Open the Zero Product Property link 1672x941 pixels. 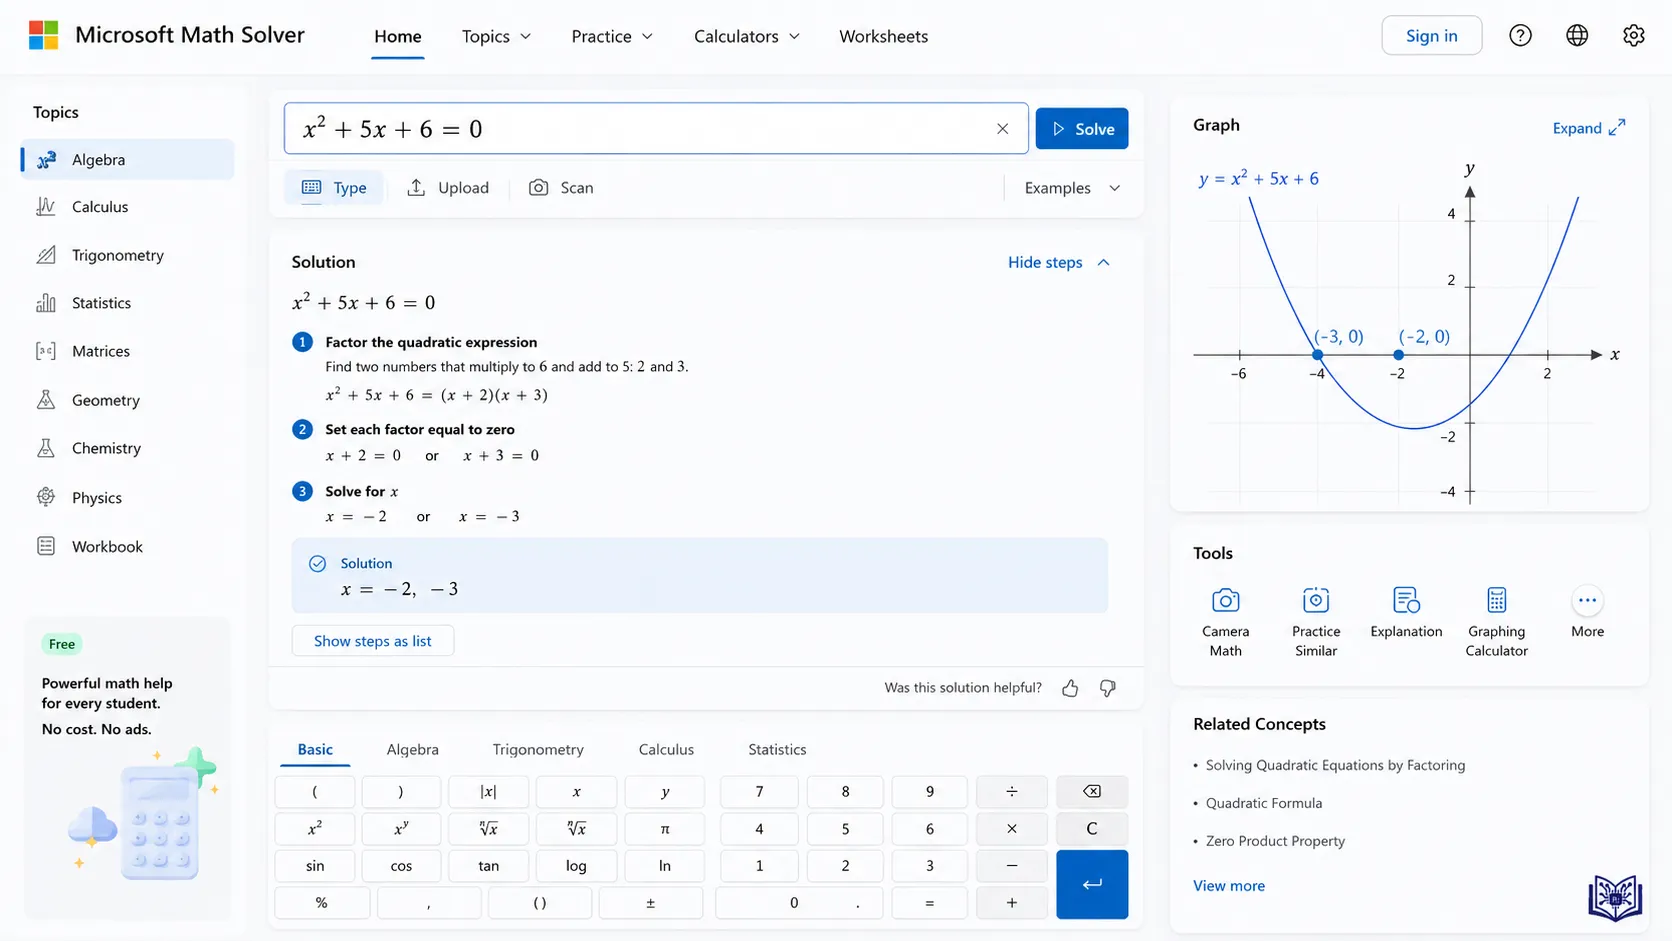click(1275, 841)
